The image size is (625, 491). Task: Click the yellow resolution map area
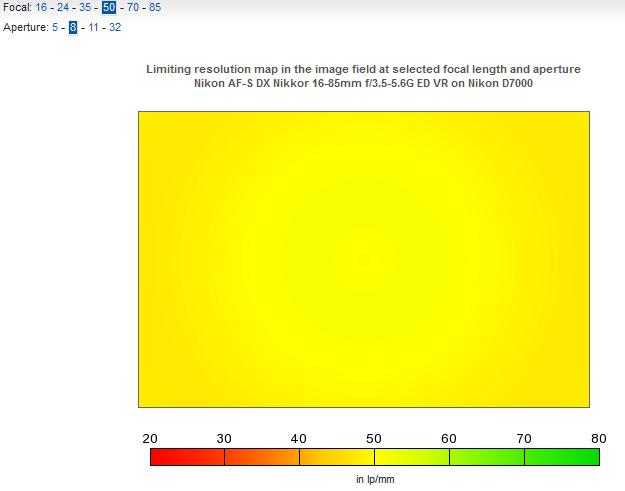364,259
